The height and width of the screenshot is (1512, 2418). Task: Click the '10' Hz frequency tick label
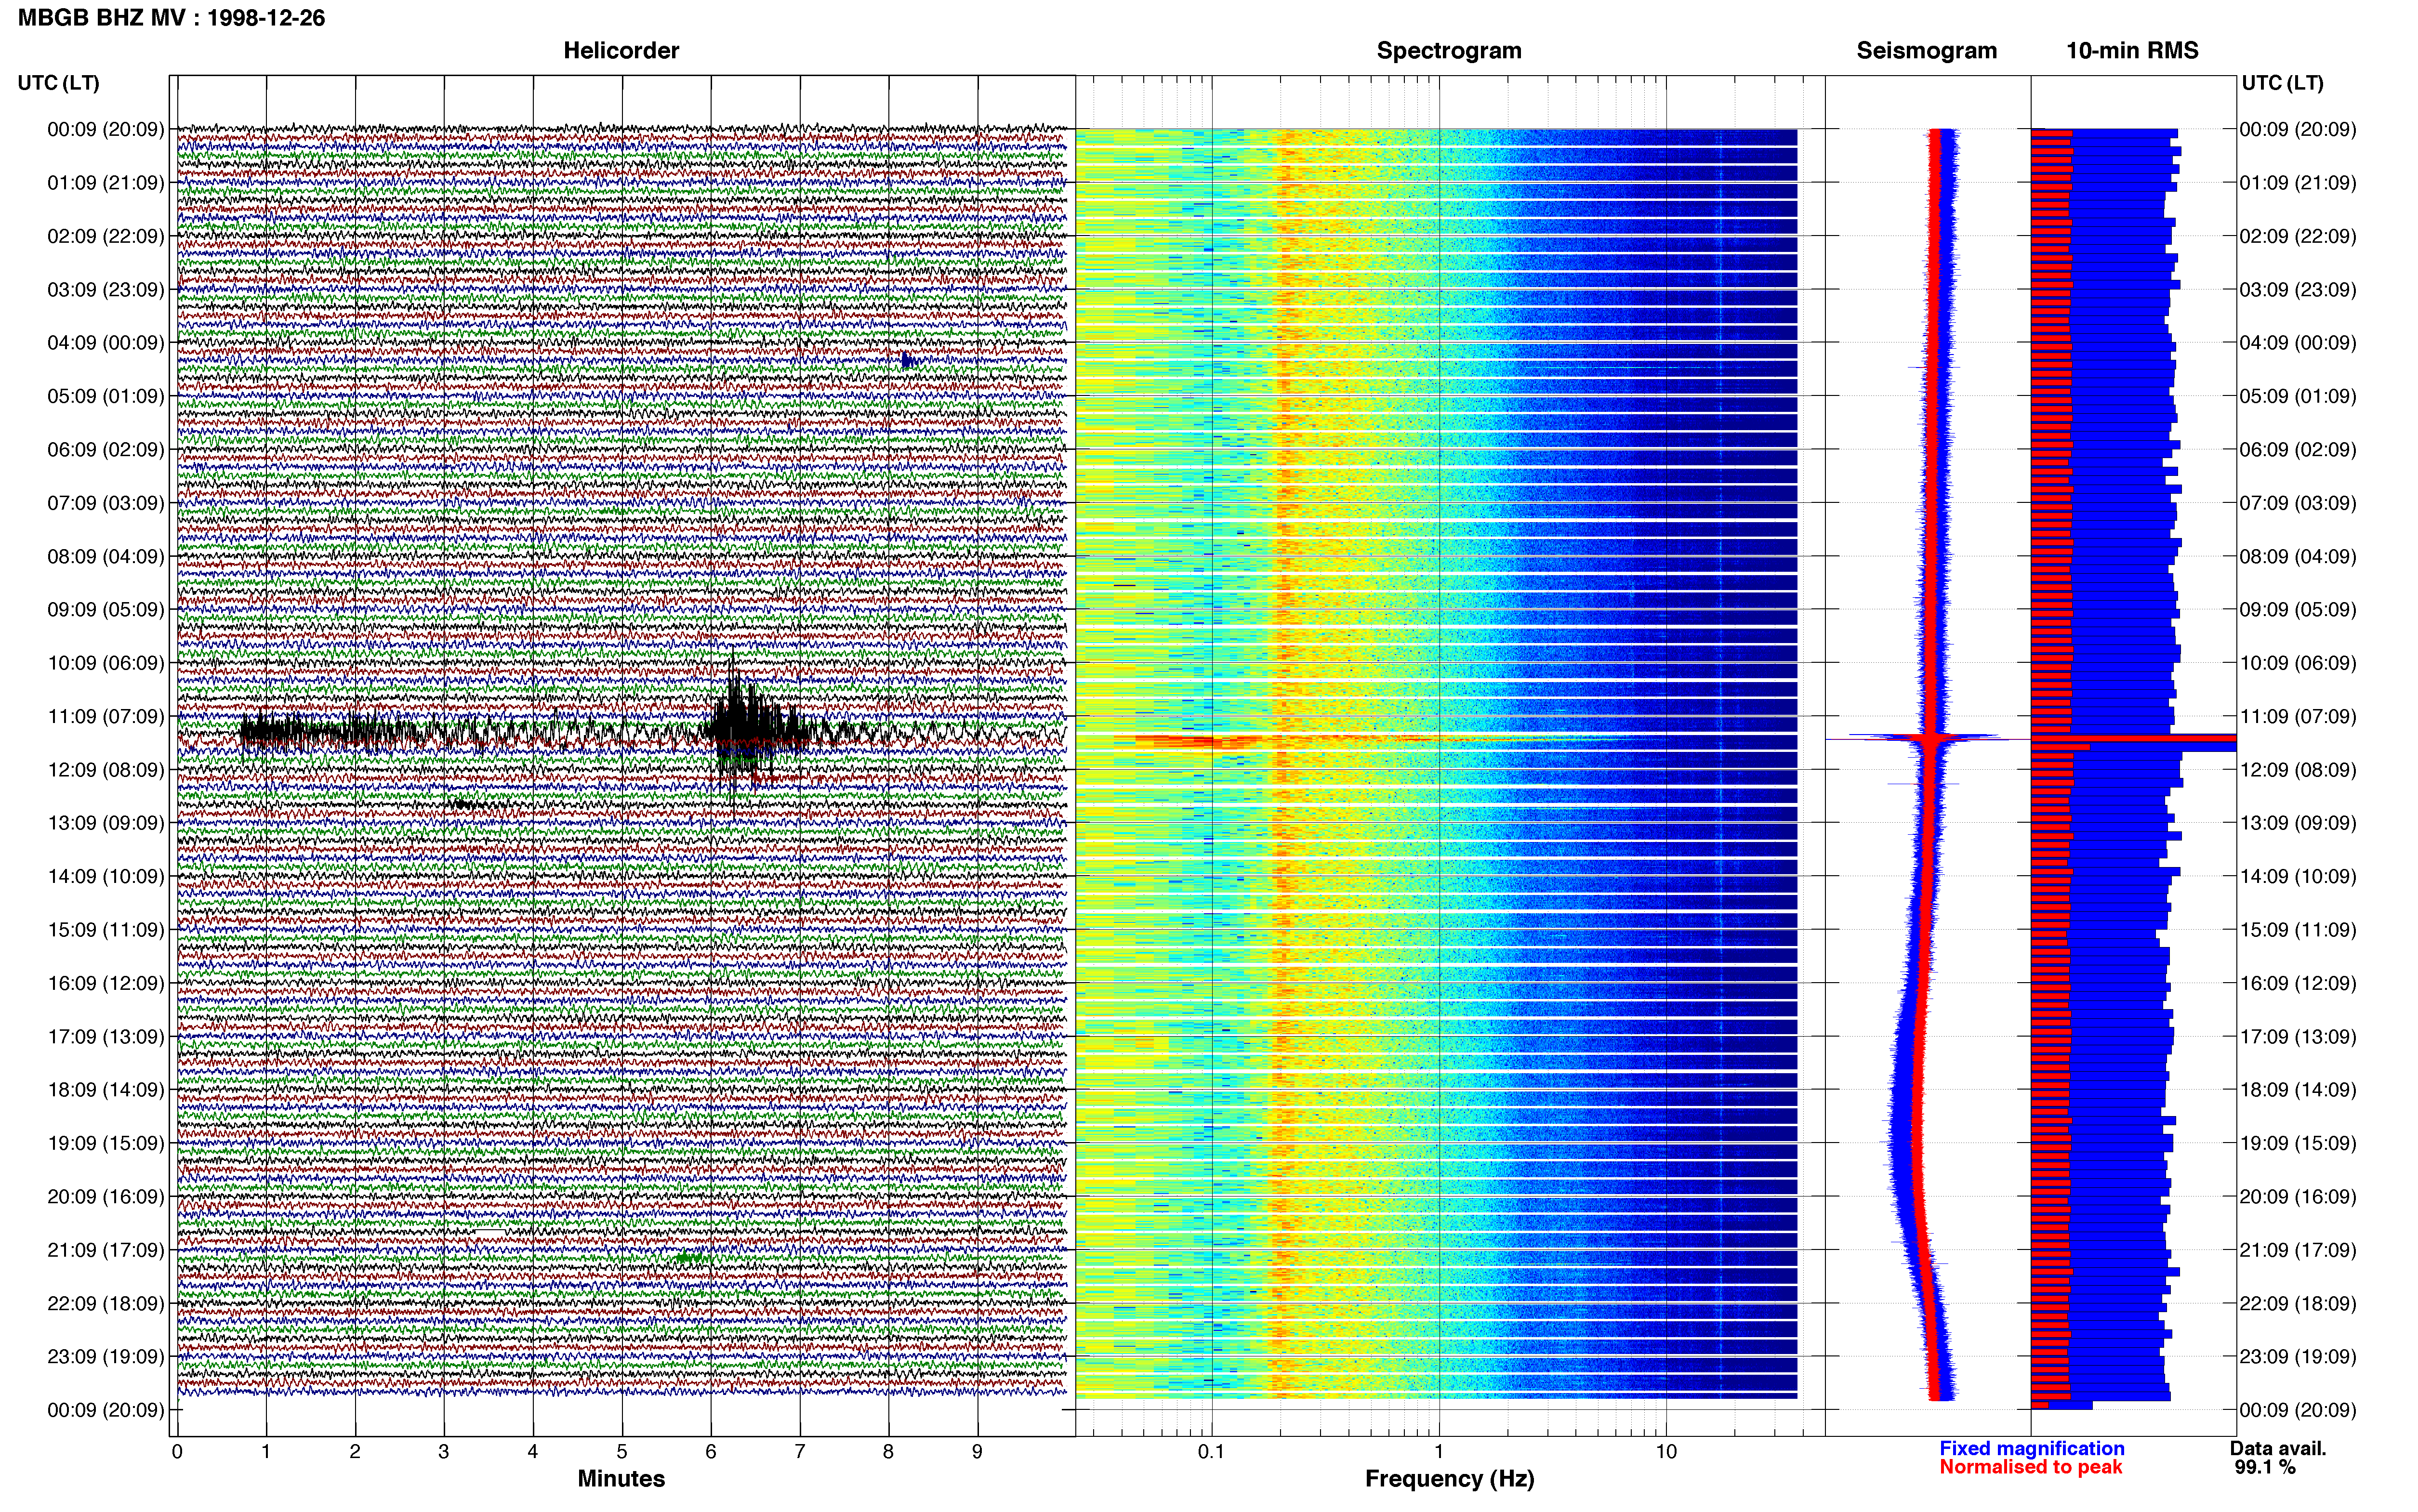point(1666,1452)
